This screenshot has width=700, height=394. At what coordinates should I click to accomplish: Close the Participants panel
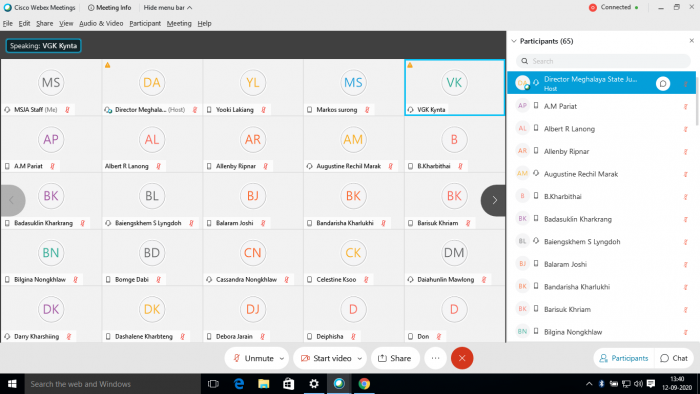692,41
